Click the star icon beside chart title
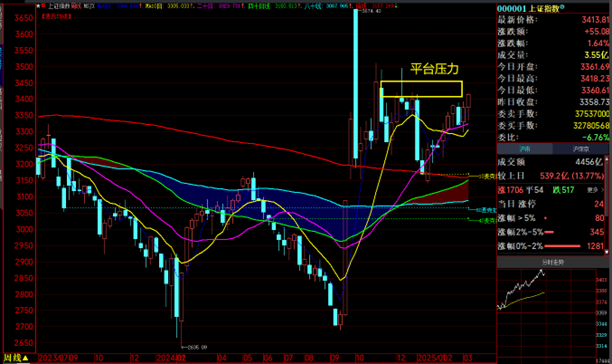This screenshot has width=612, height=364. (38, 6)
